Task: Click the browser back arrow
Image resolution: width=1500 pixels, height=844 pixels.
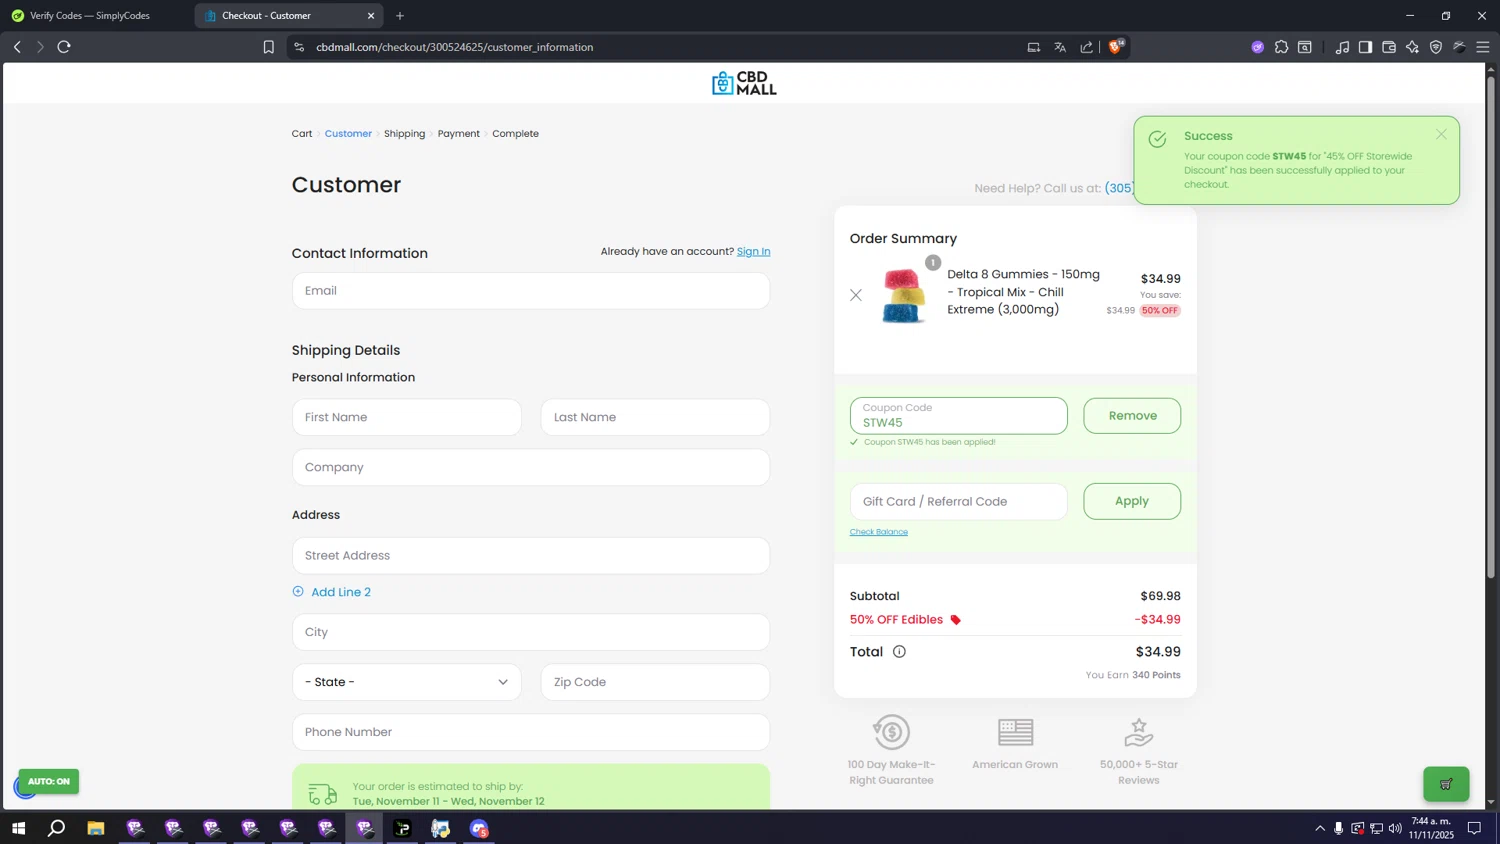Action: 17,47
